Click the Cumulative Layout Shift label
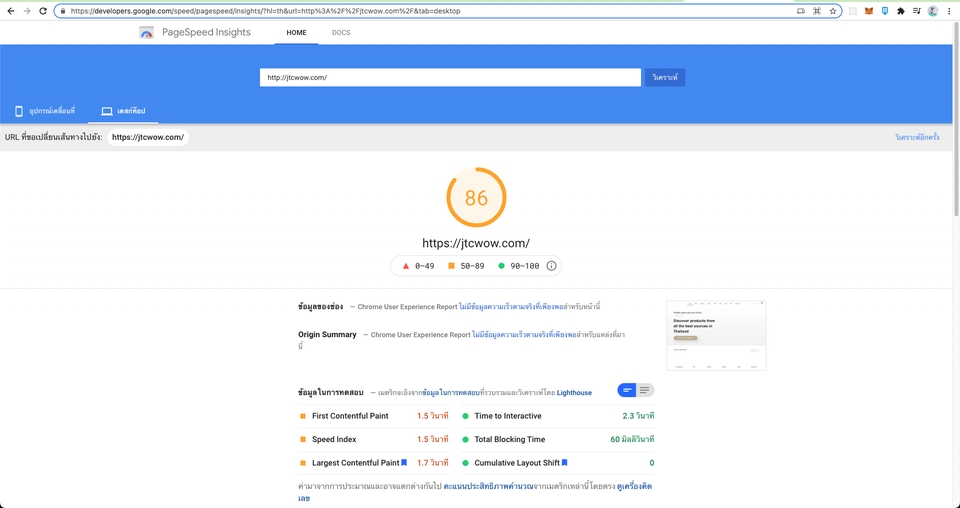The height and width of the screenshot is (508, 960). [x=517, y=463]
